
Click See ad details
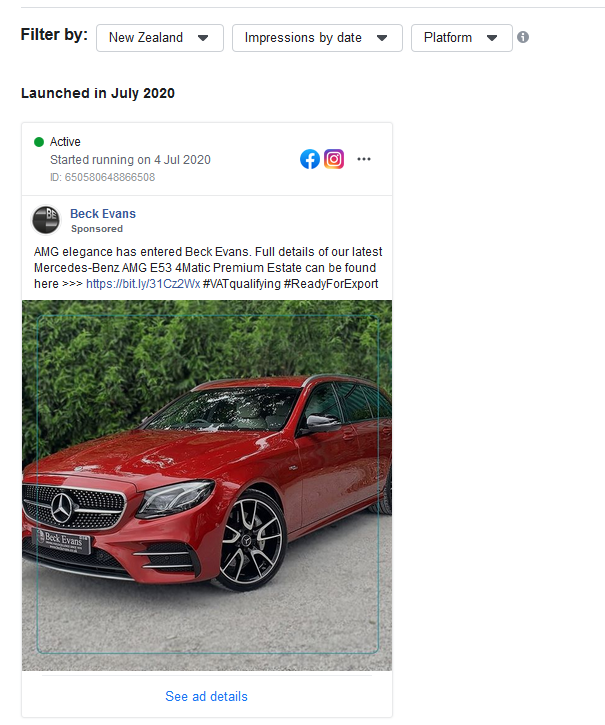click(206, 696)
